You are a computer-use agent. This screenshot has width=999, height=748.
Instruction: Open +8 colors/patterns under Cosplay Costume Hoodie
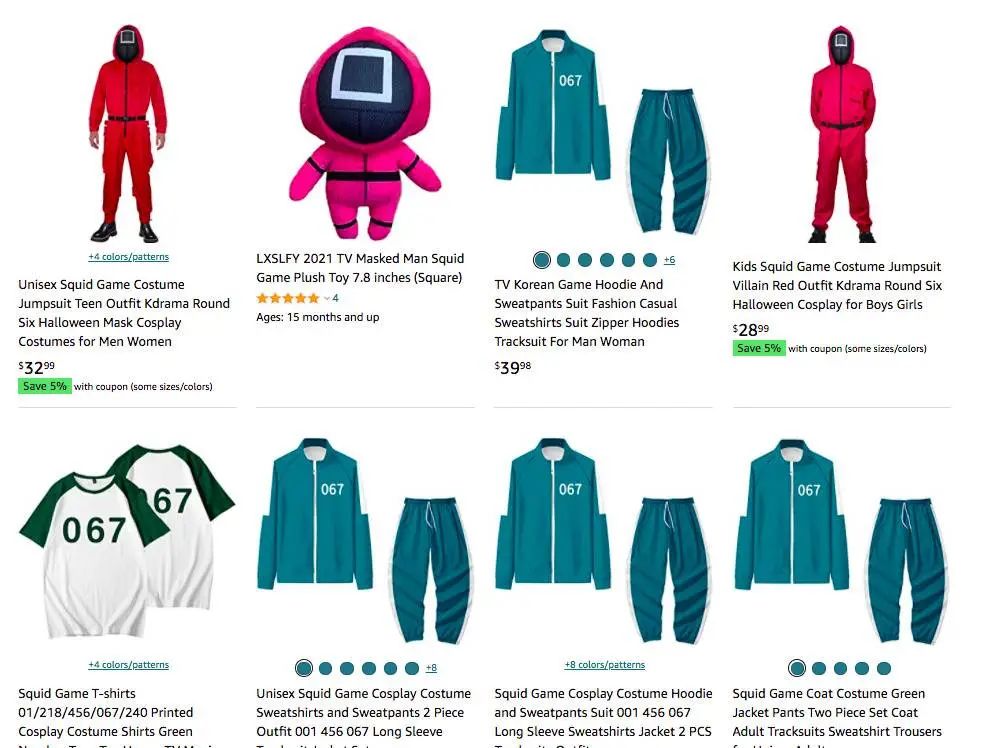[x=605, y=665]
